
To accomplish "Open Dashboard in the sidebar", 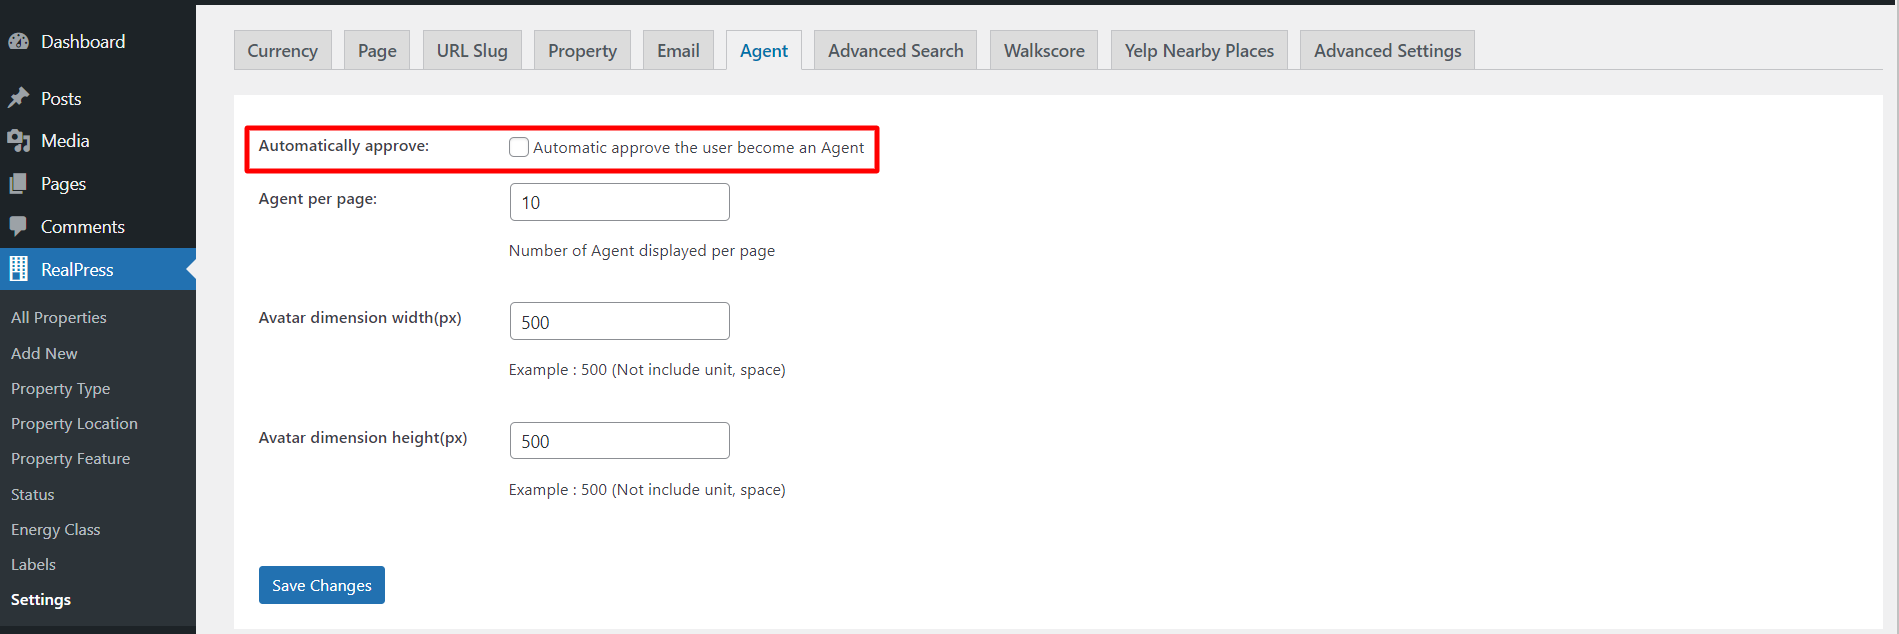I will tap(98, 42).
